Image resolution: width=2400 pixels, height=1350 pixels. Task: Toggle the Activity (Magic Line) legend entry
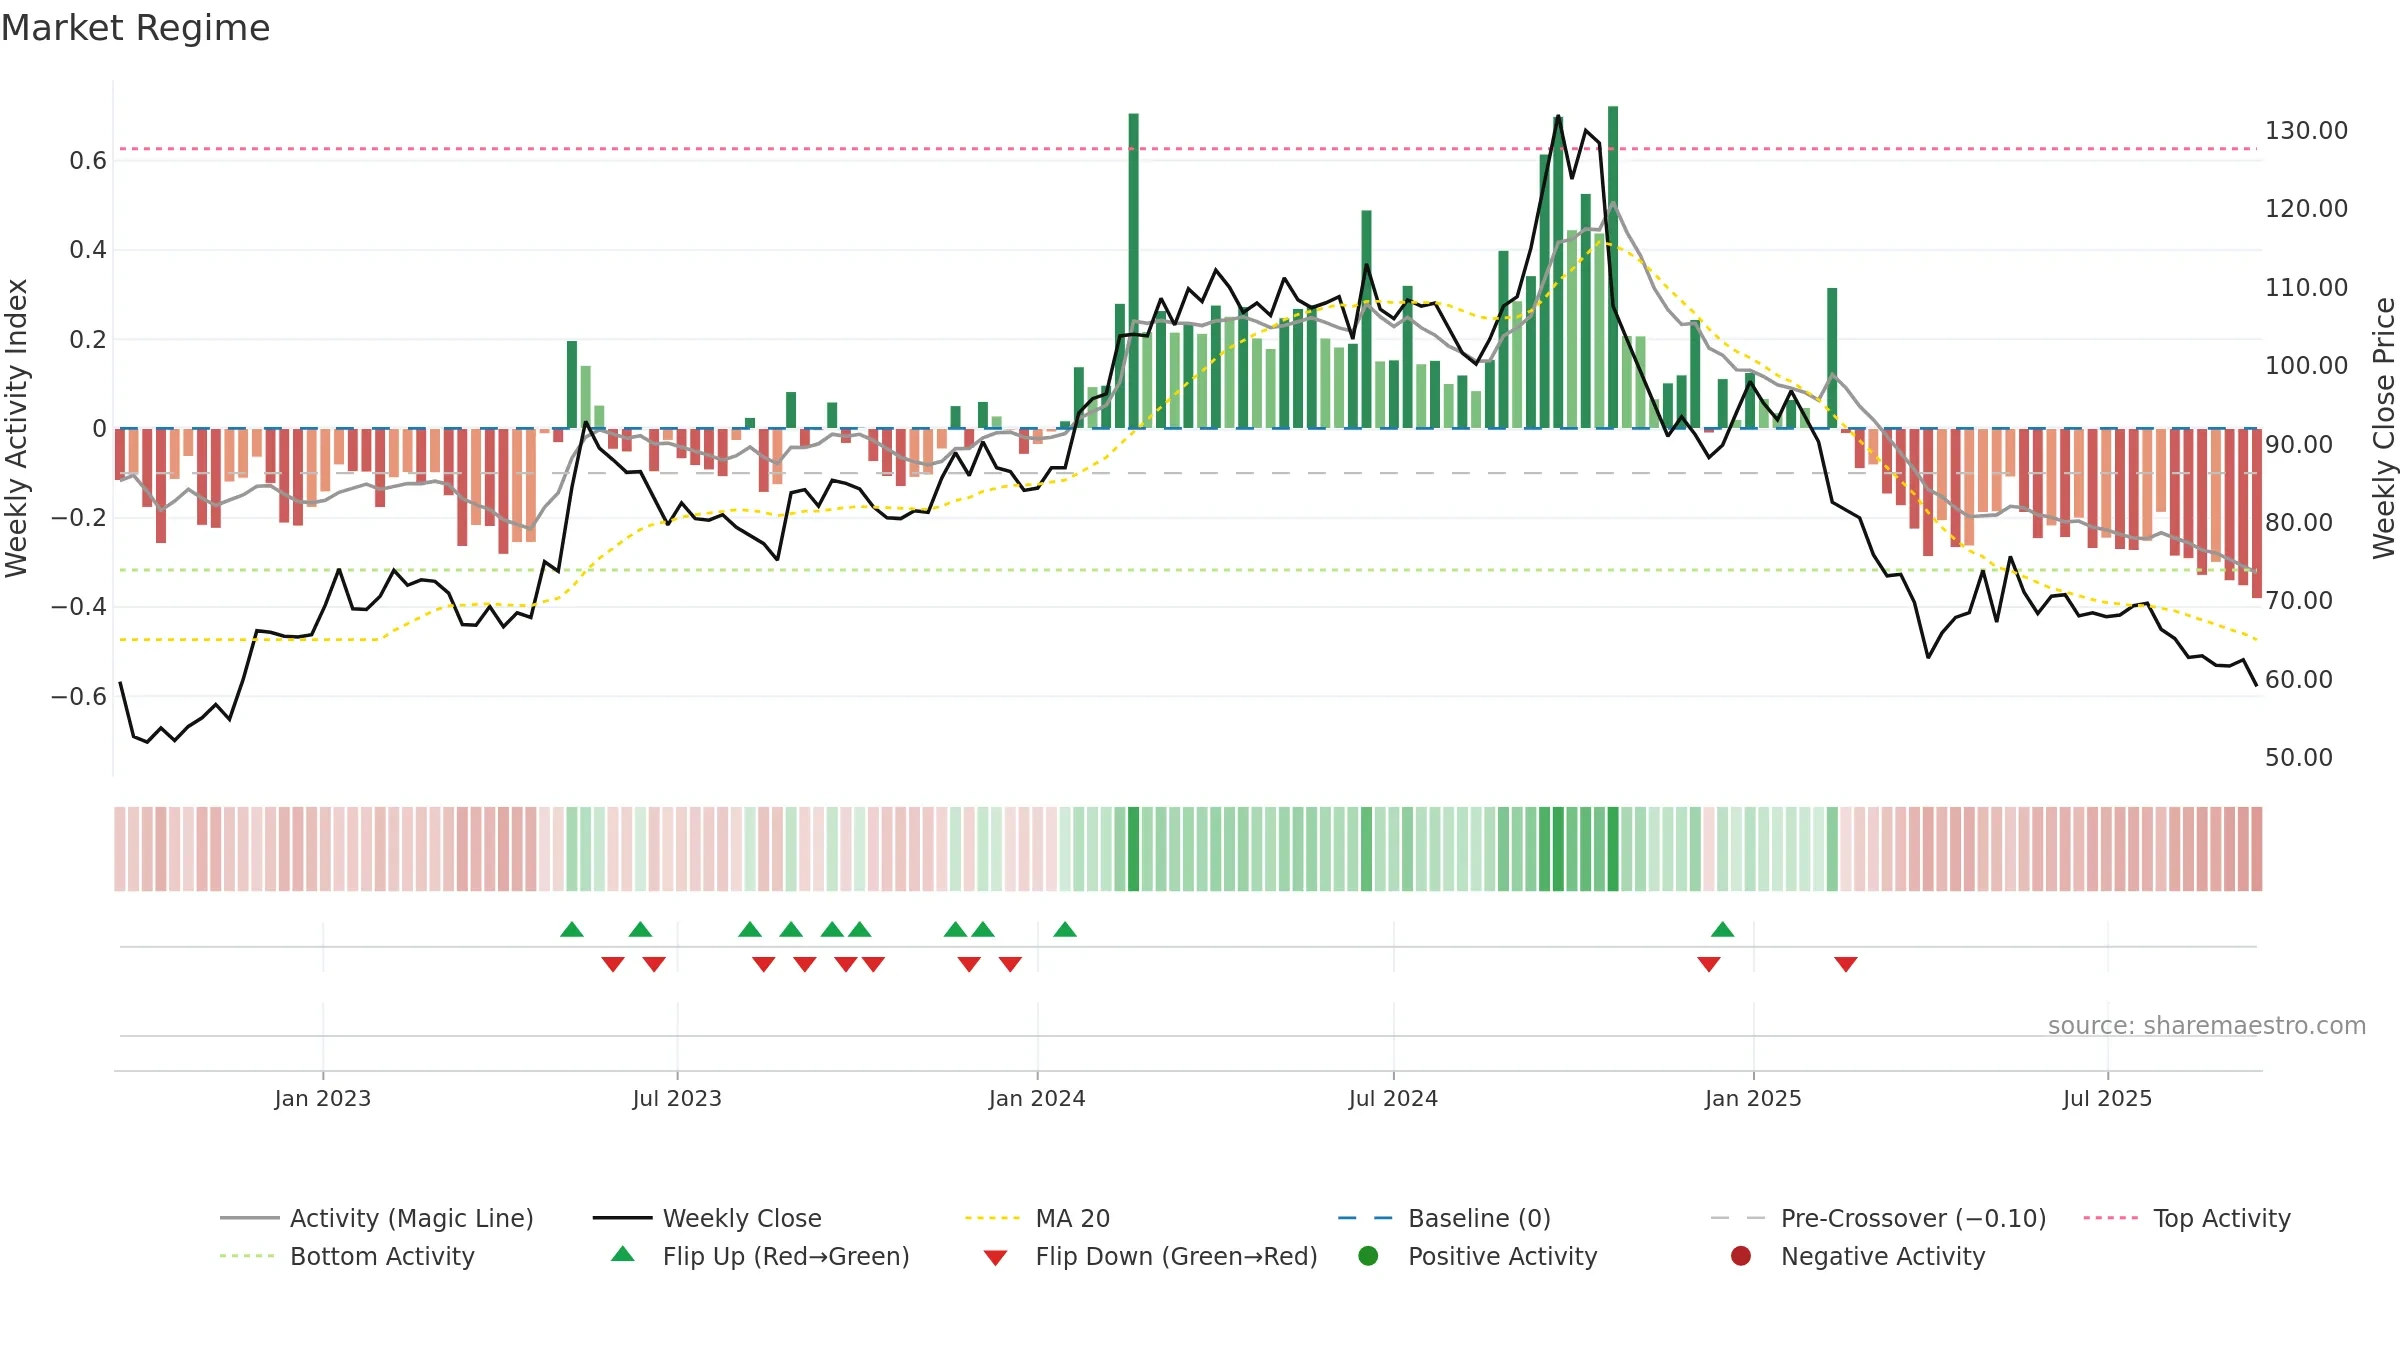[x=377, y=1218]
